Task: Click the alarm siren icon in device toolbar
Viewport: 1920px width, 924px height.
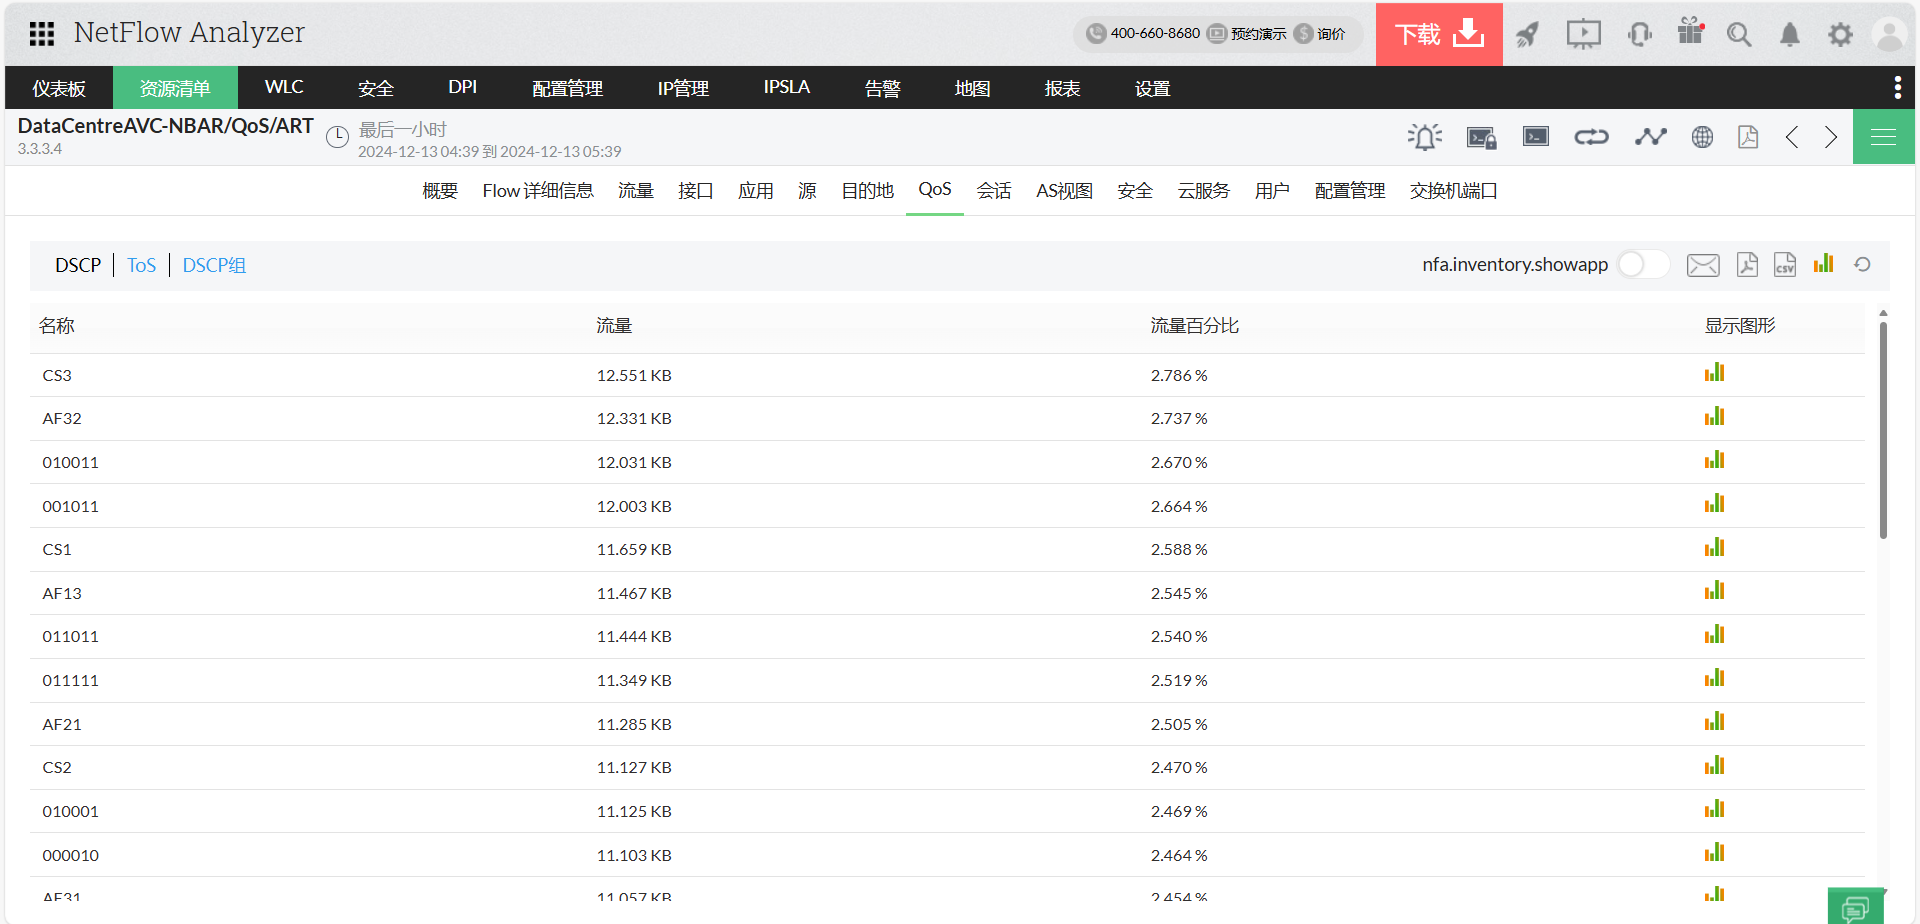Action: click(x=1424, y=137)
